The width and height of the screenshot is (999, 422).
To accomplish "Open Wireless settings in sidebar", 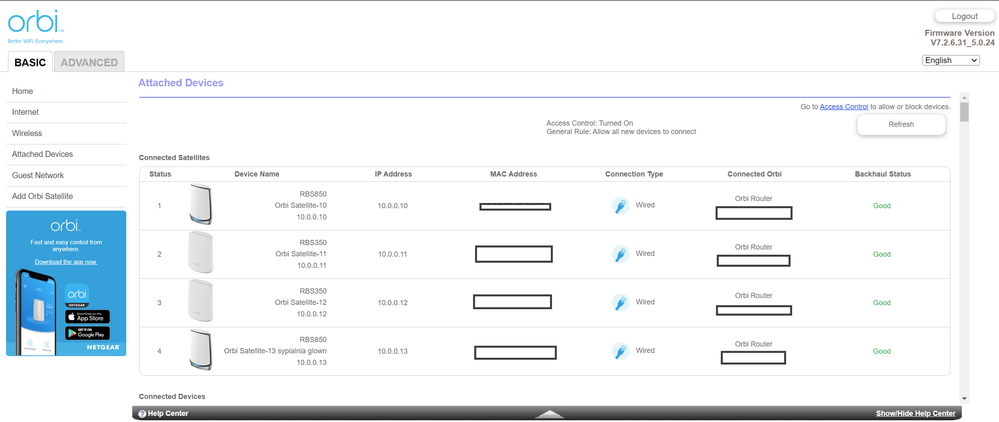I will click(27, 133).
